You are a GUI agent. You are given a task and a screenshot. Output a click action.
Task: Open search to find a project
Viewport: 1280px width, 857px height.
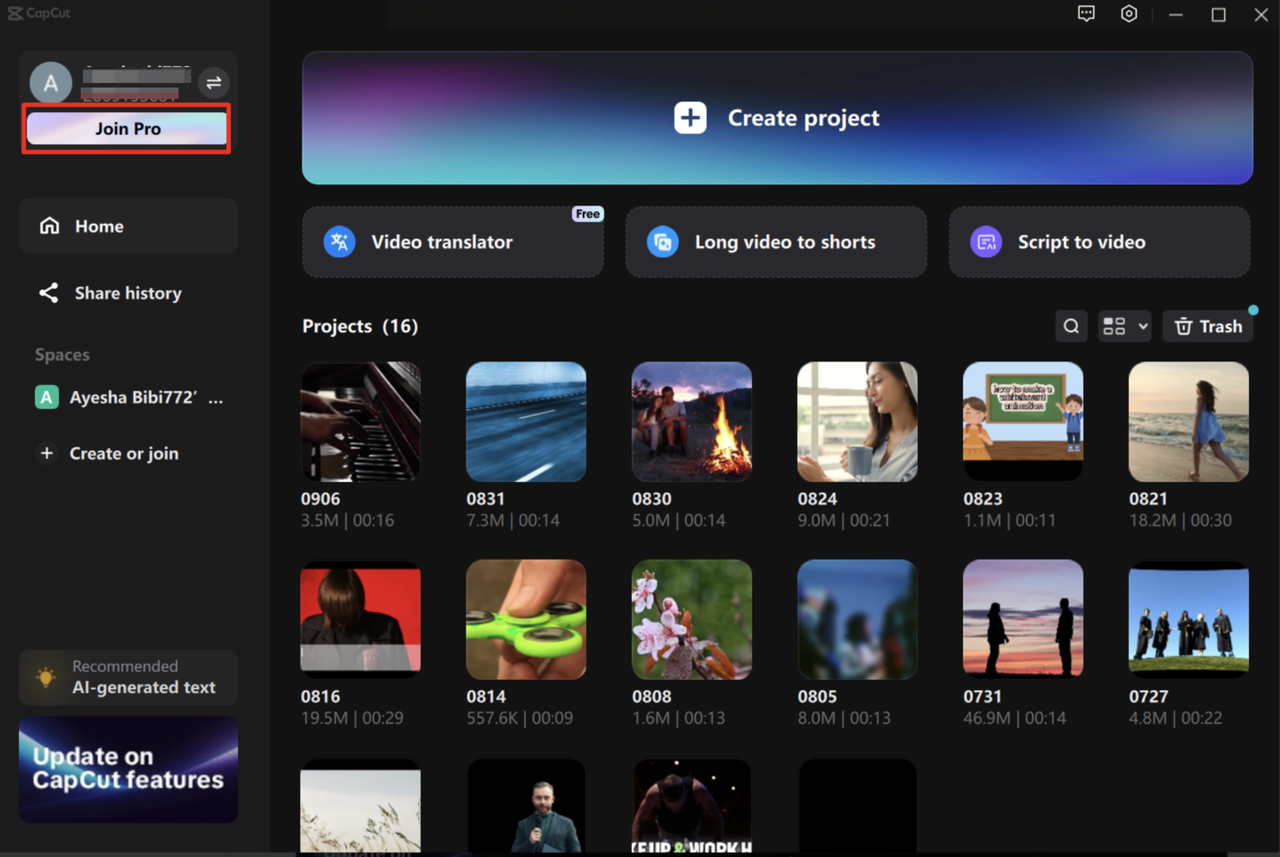(1070, 326)
